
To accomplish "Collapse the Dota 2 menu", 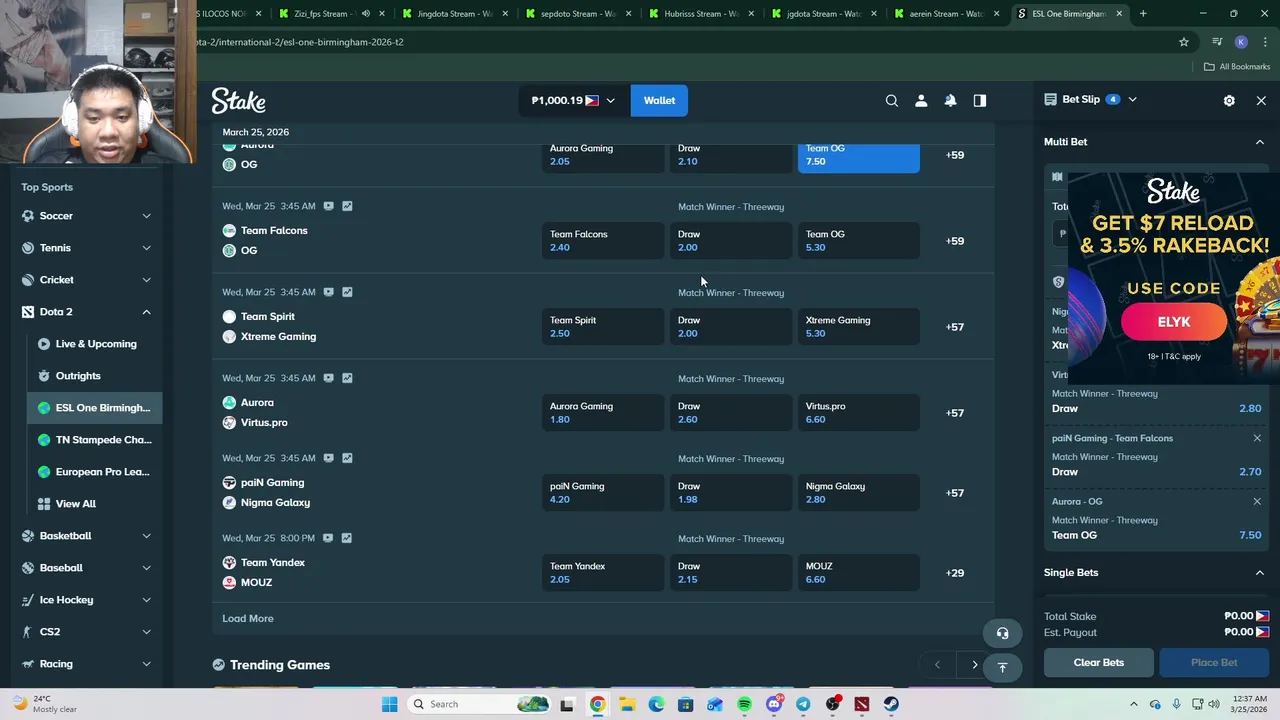I will 146,312.
